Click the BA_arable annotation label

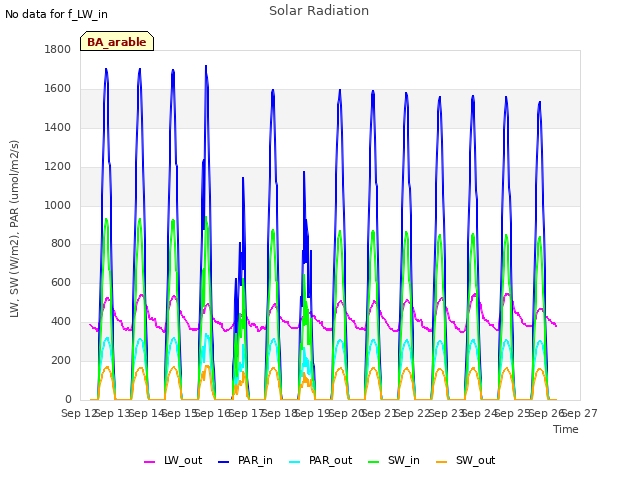117,41
